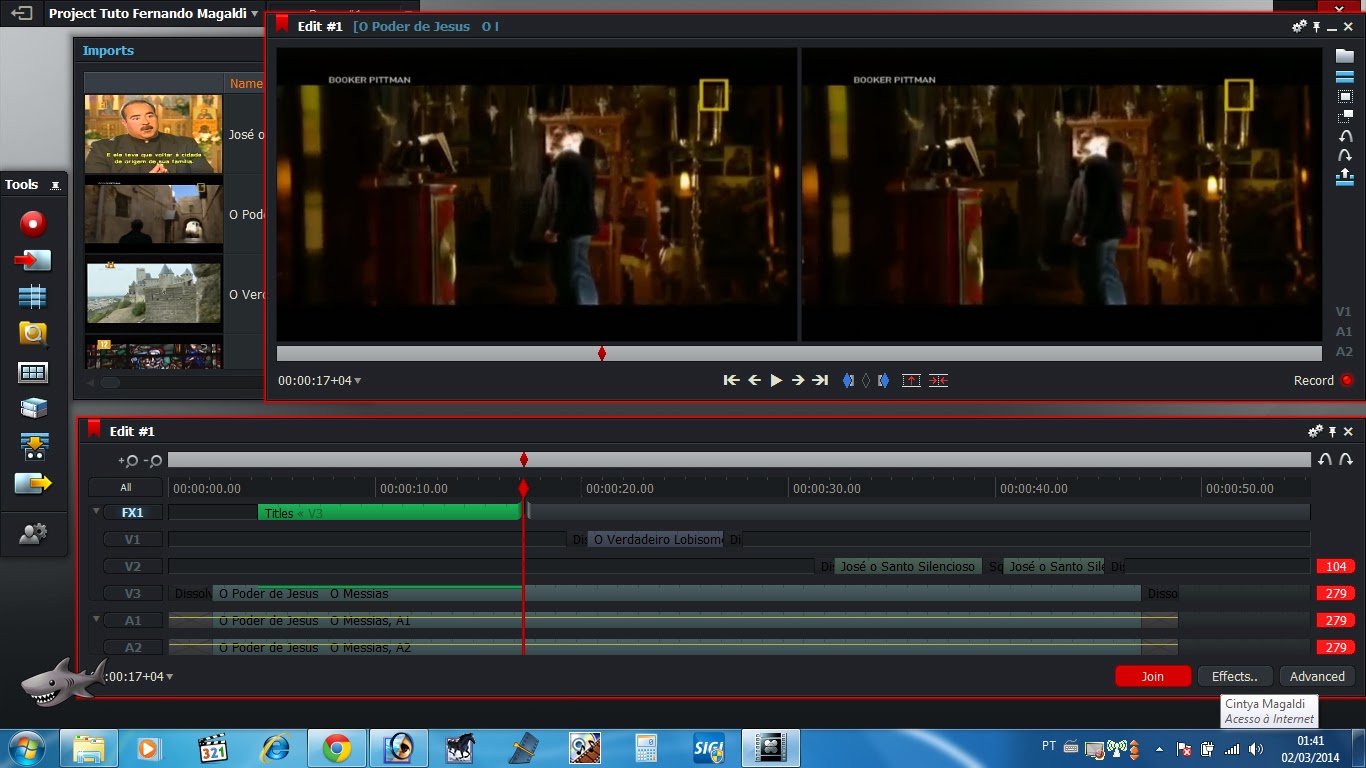Collapse the audio tracks group triangle beside A1

(97, 619)
